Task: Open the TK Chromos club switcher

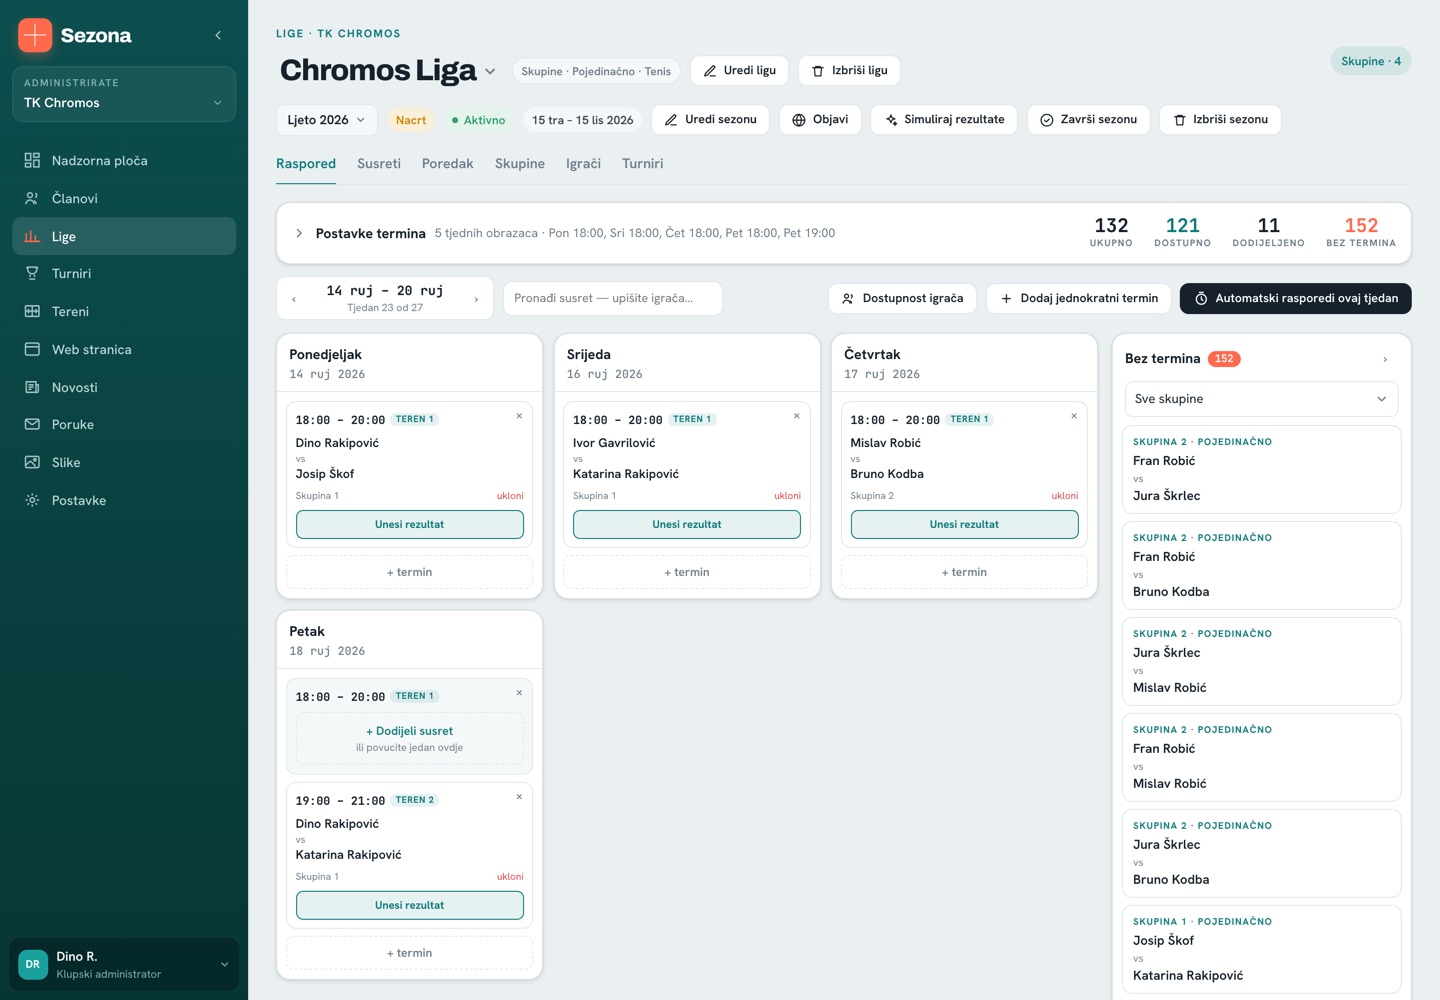Action: (x=124, y=94)
